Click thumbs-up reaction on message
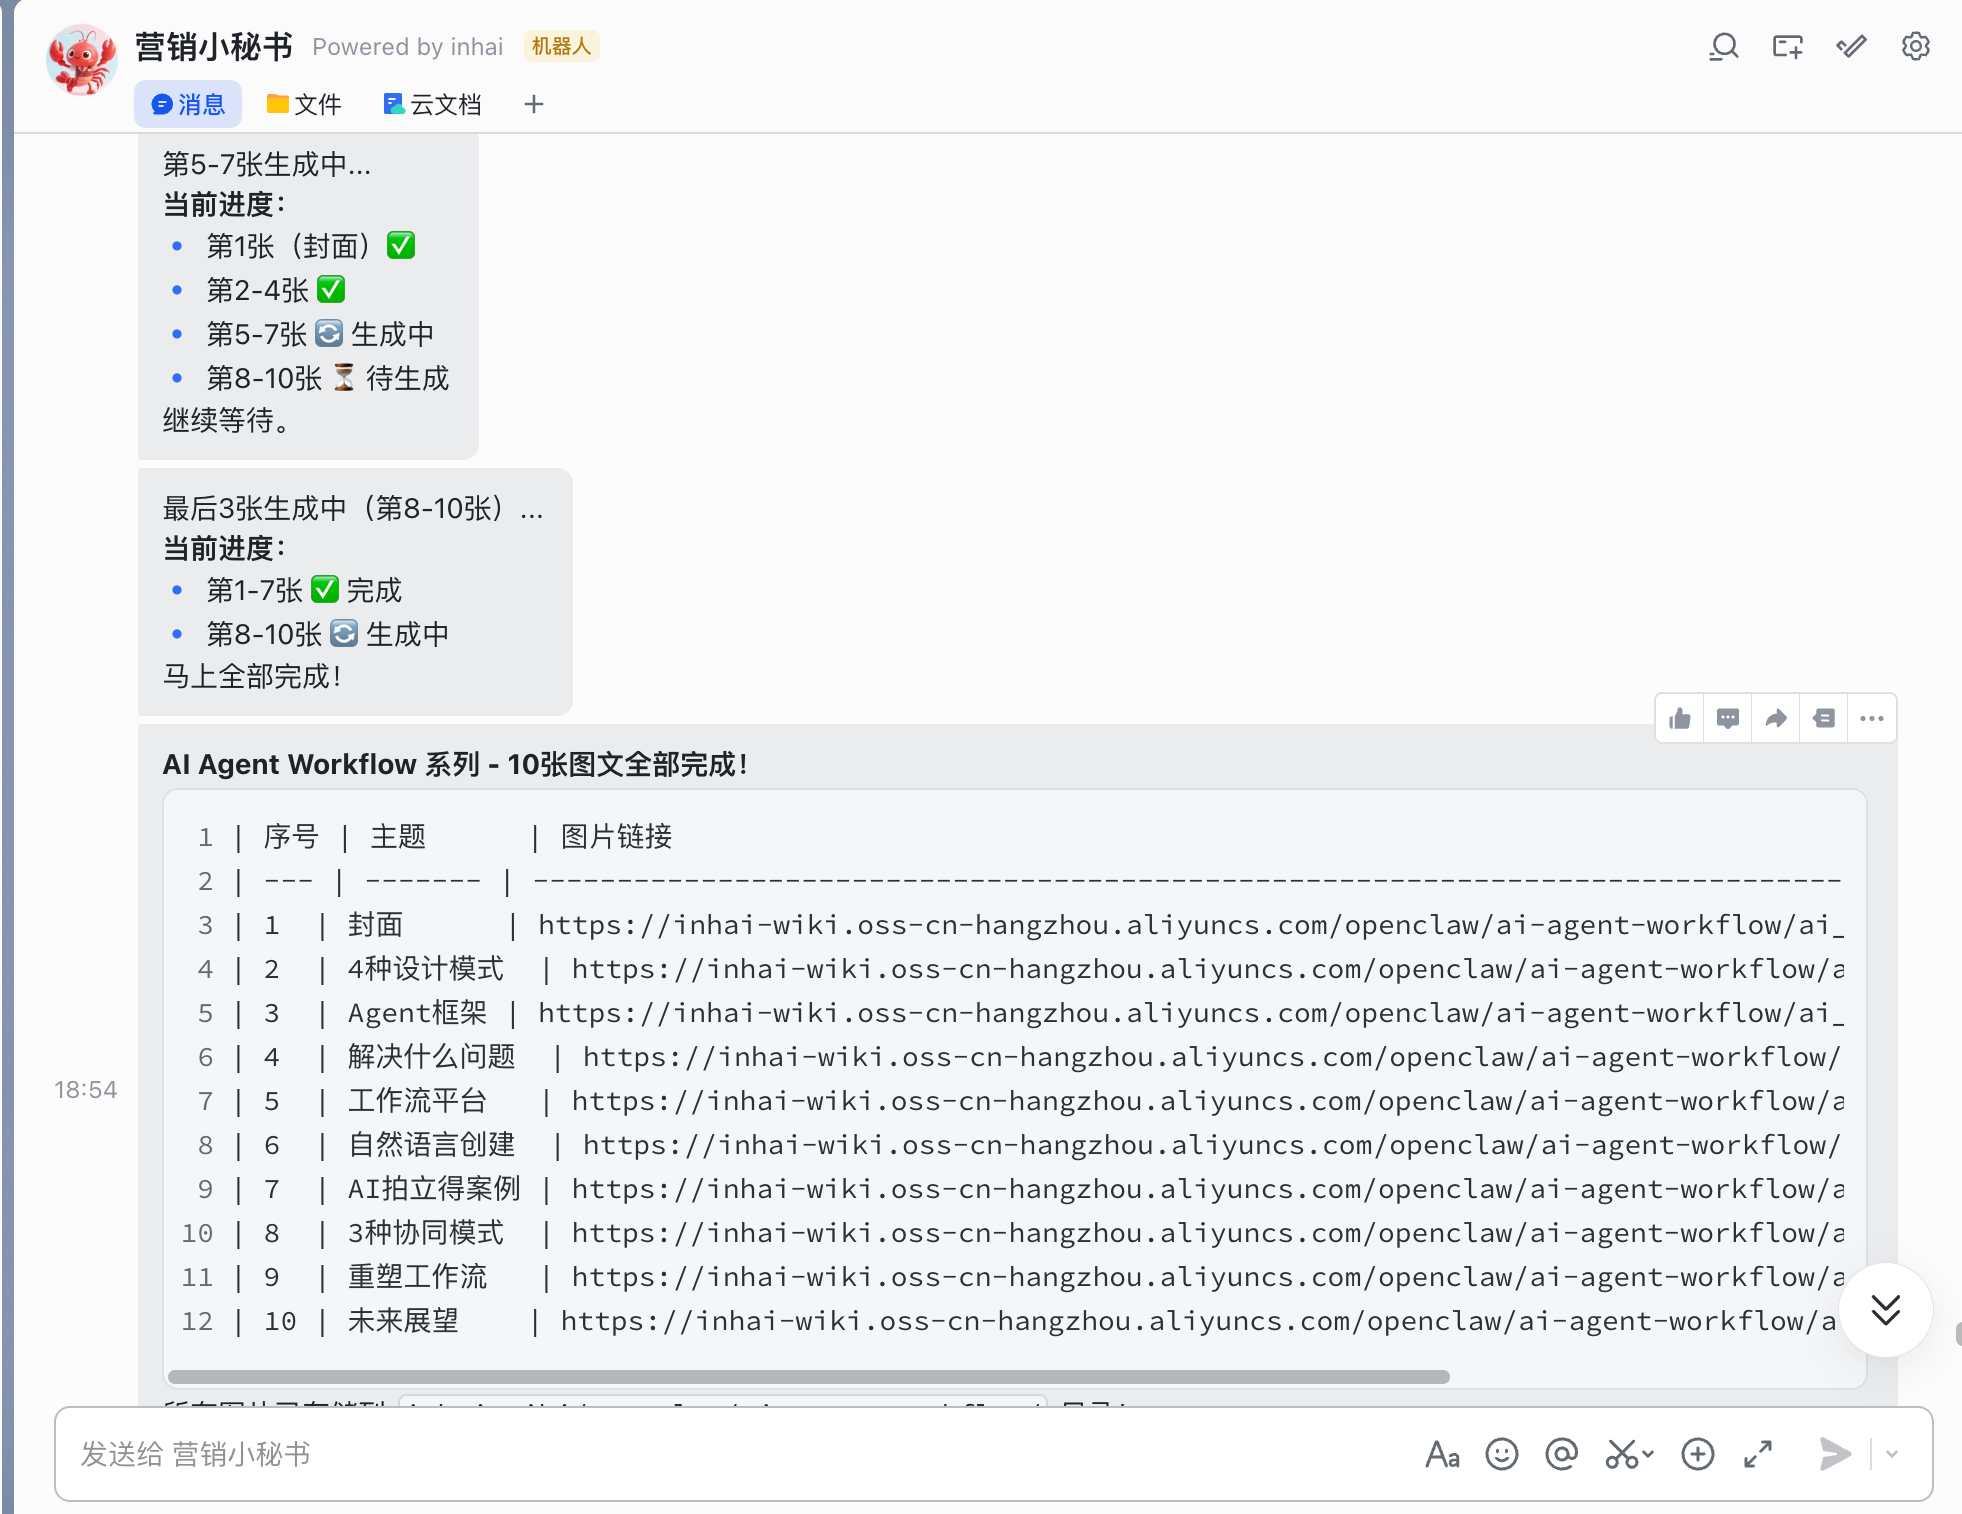This screenshot has height=1514, width=1962. (1680, 718)
